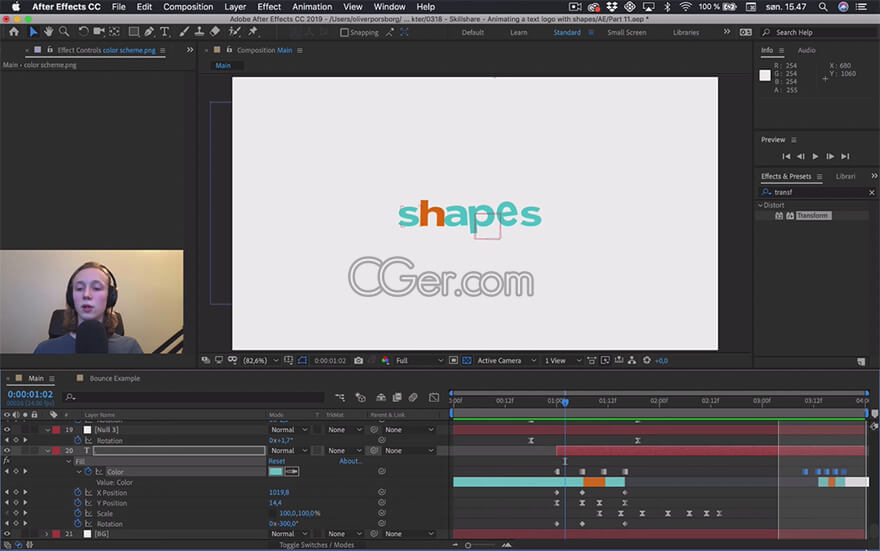The image size is (880, 551).
Task: Jump to first frame in Preview panel
Action: pos(786,157)
